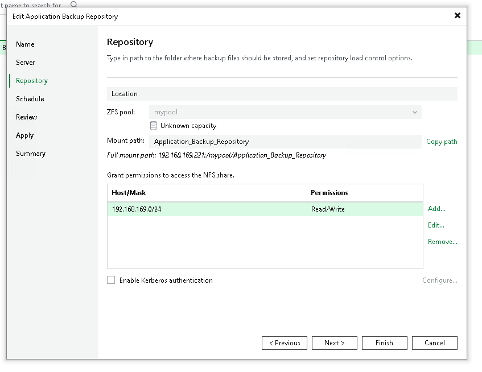Go to the Review step
Viewport: 482px width, 372px height.
[26, 117]
